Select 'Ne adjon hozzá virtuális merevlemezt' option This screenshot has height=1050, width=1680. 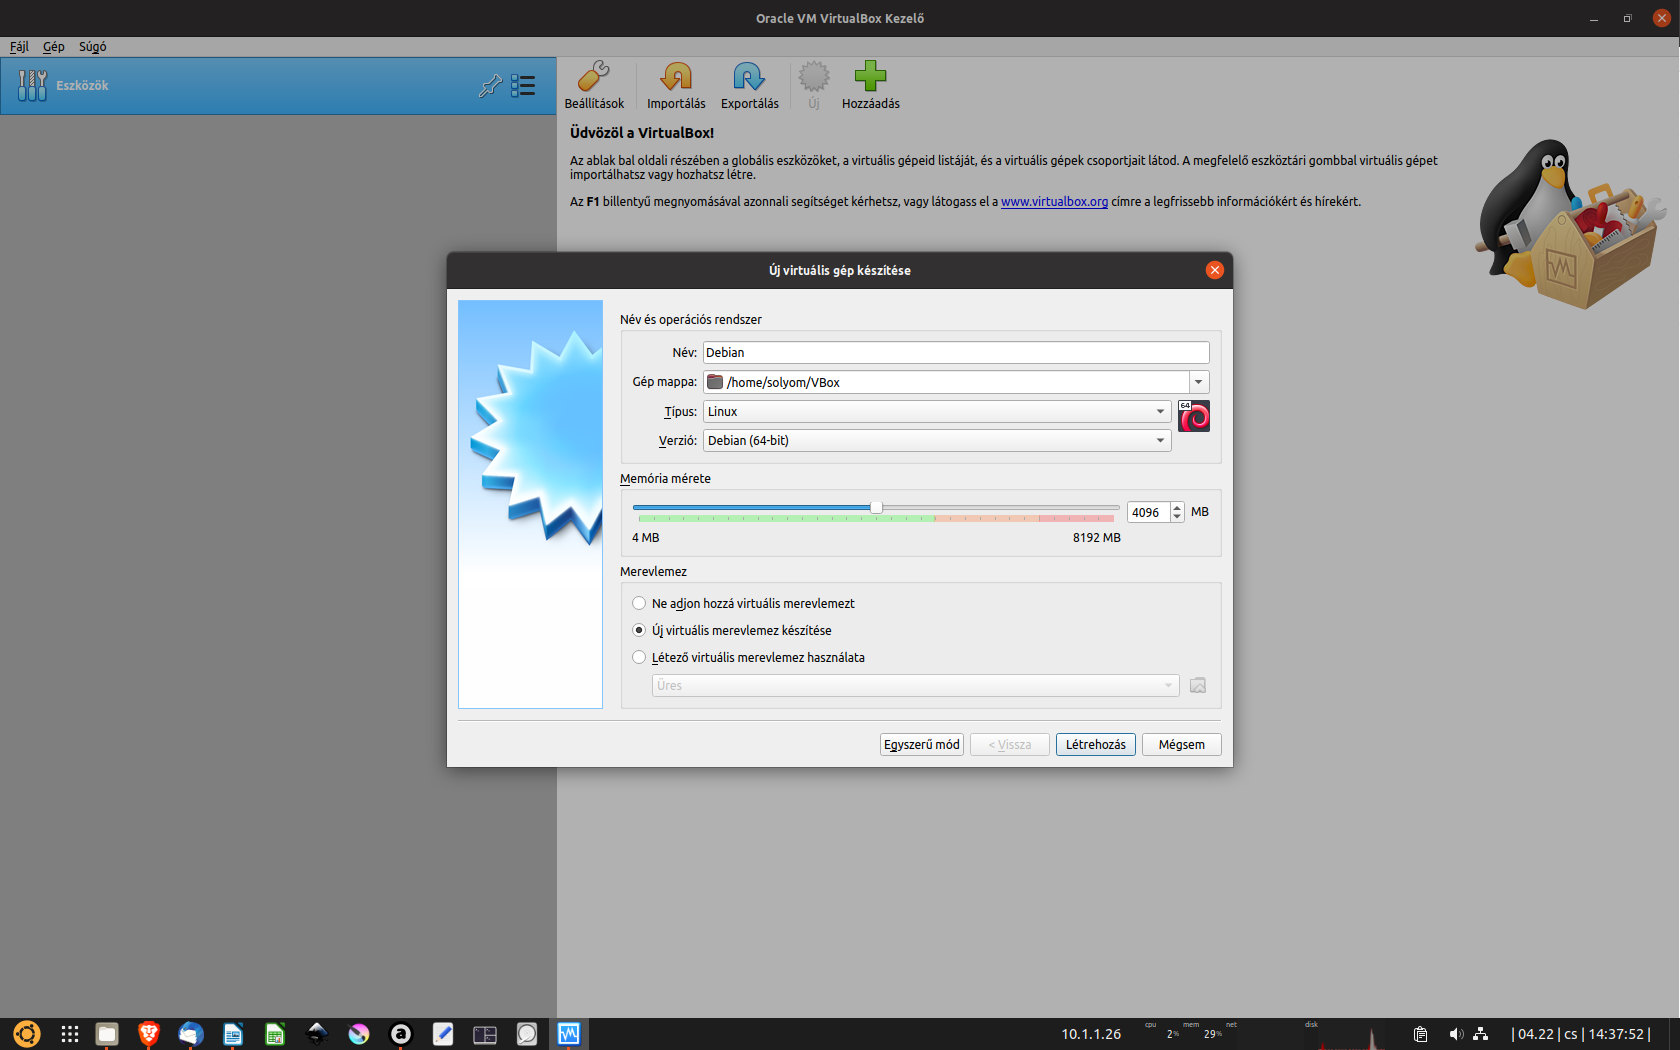coord(743,603)
